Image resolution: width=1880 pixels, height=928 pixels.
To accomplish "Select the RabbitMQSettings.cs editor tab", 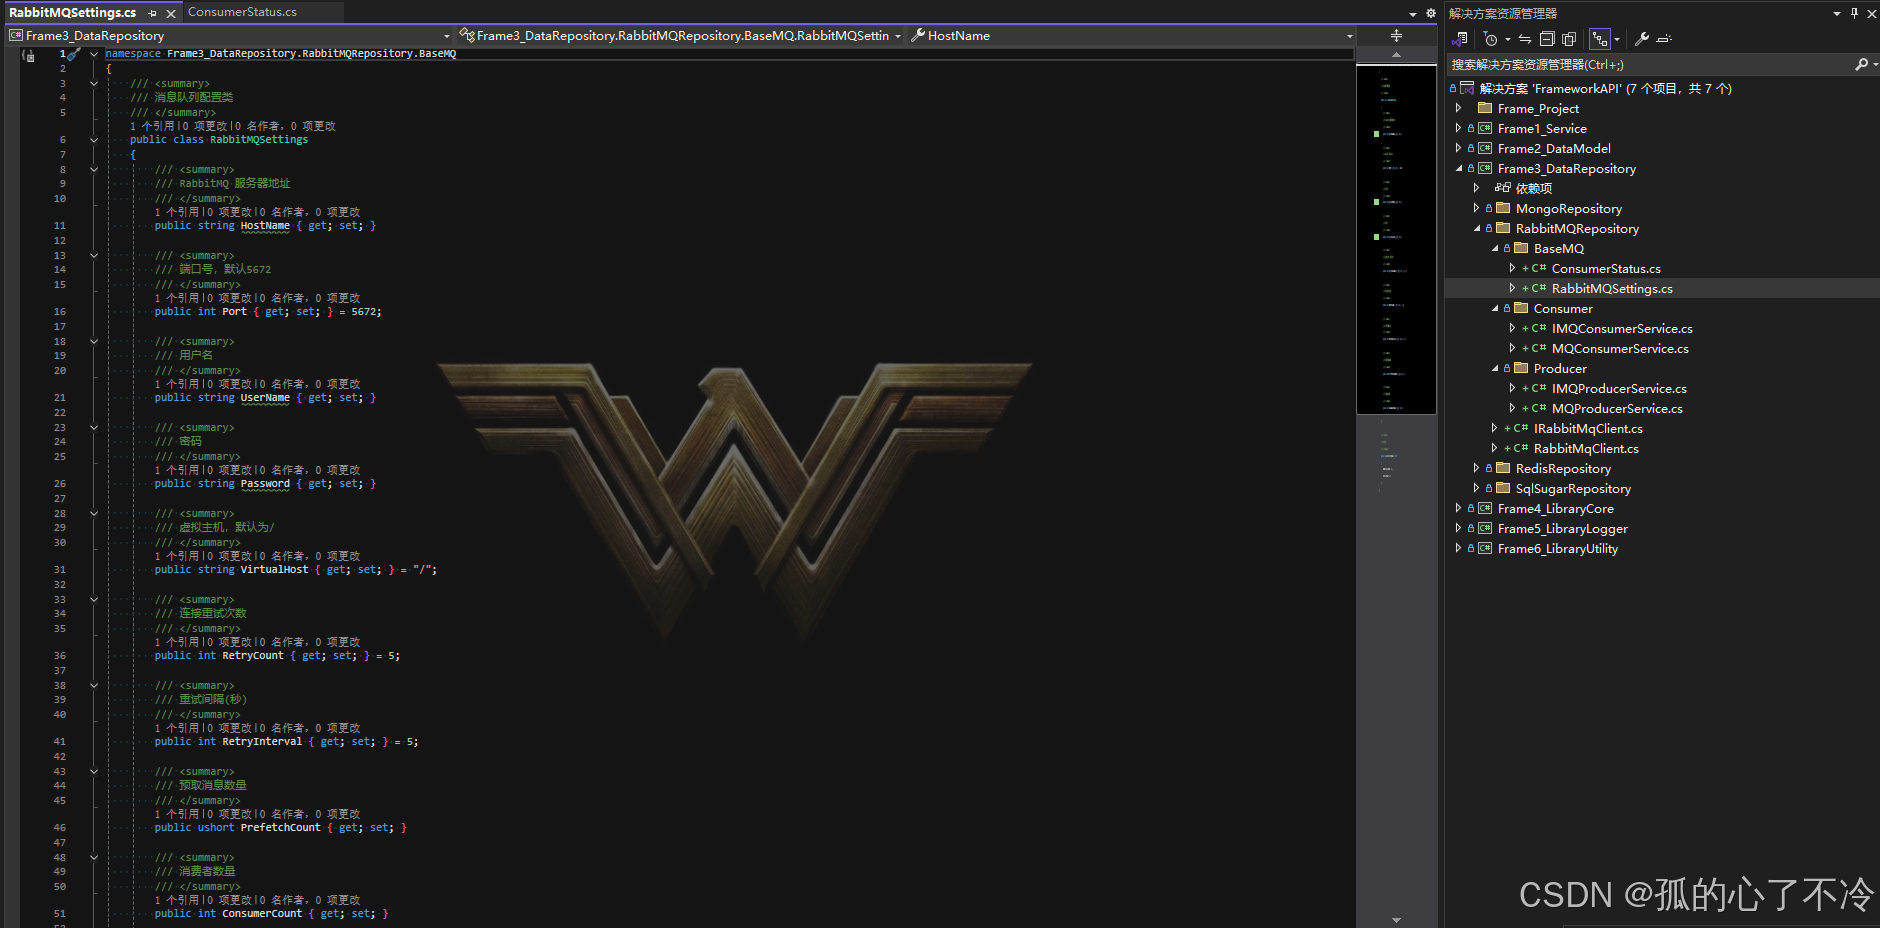I will tap(72, 12).
